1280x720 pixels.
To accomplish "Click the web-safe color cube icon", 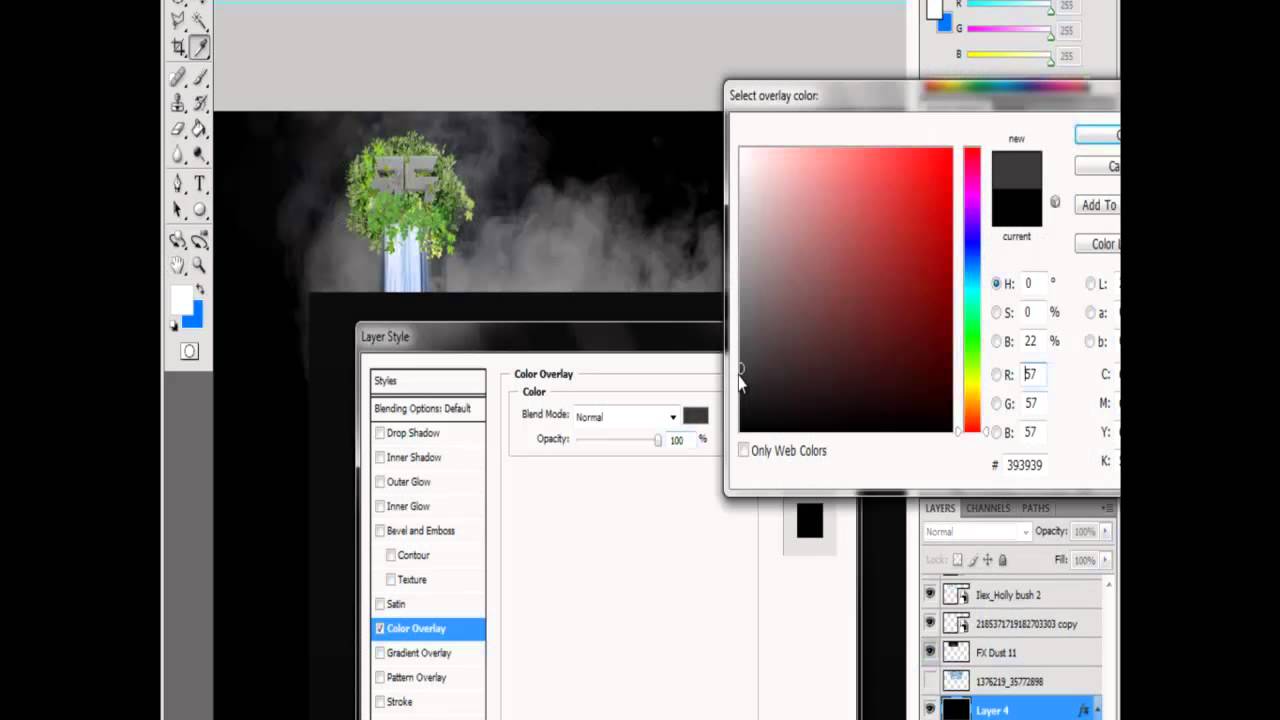I will tap(1055, 202).
